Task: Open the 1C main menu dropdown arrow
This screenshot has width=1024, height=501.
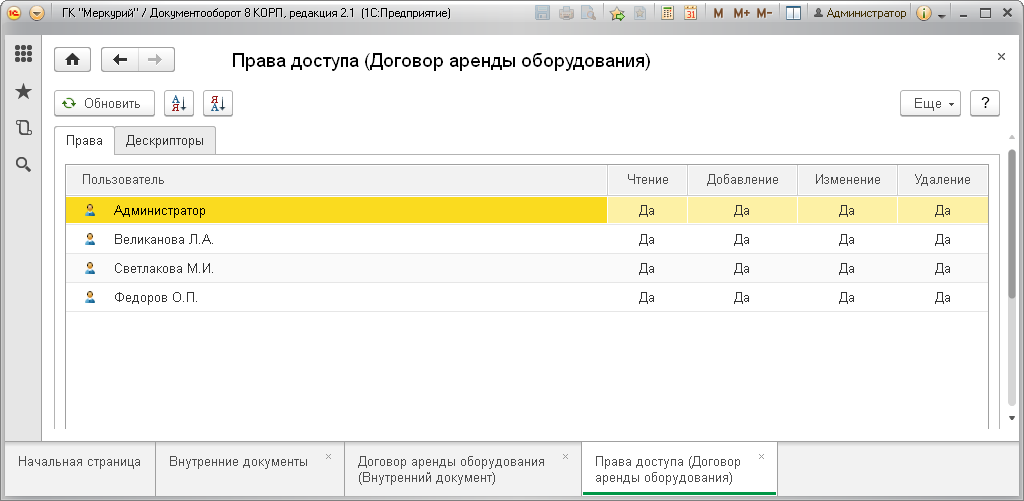Action: coord(37,13)
